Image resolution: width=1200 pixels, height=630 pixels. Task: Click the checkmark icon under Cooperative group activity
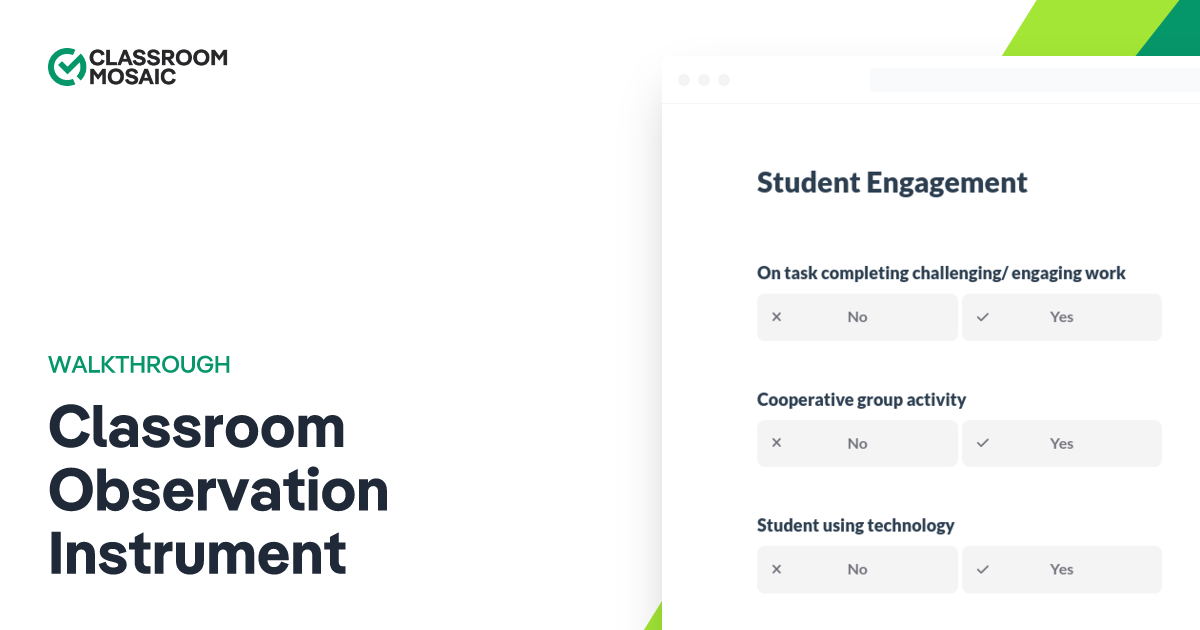982,443
